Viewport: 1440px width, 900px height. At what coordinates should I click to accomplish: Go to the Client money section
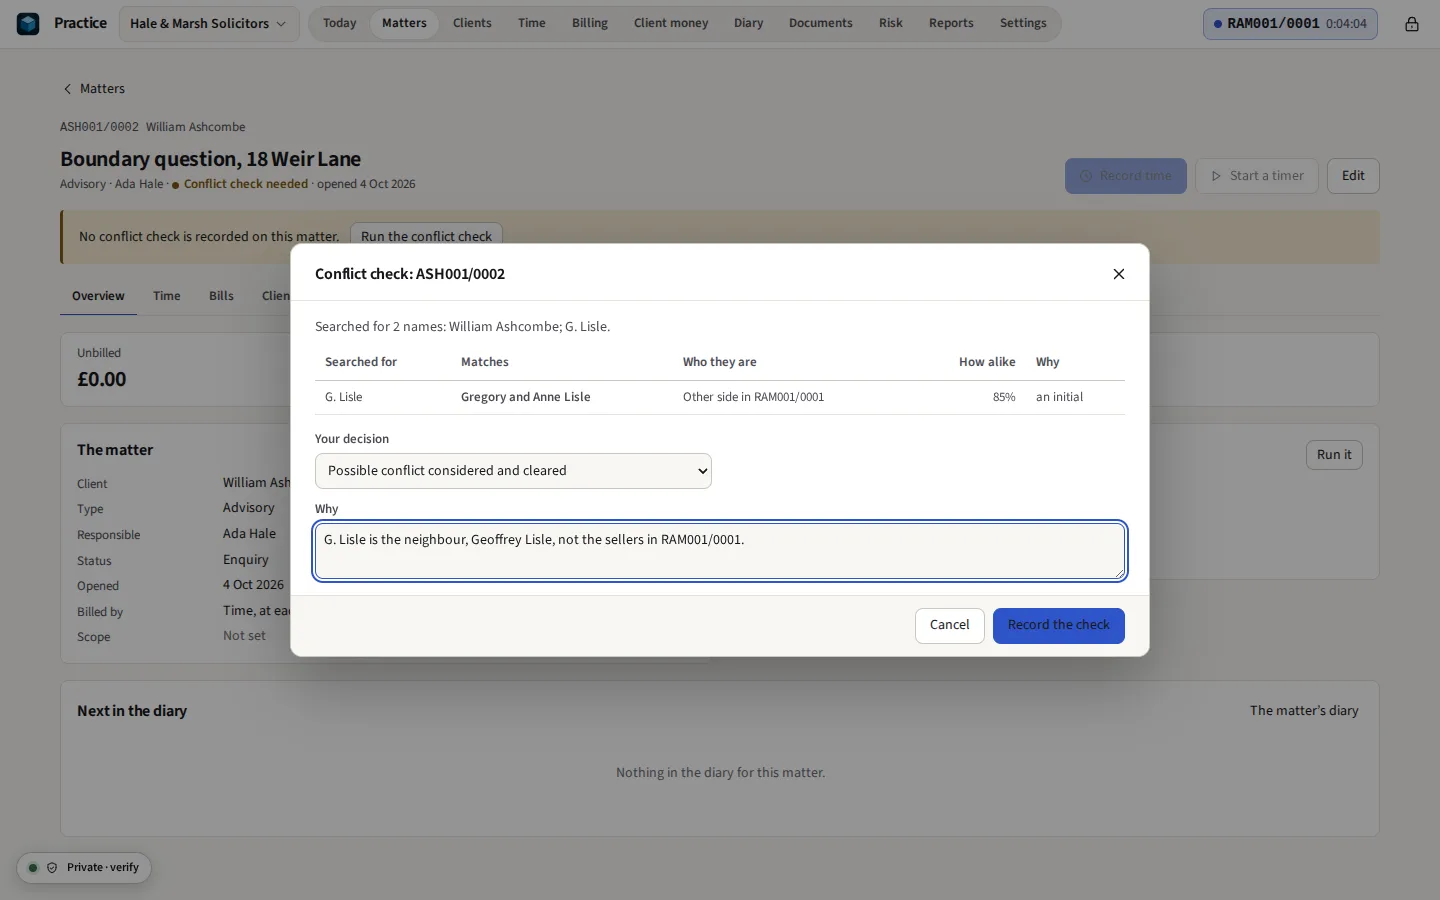coord(671,23)
